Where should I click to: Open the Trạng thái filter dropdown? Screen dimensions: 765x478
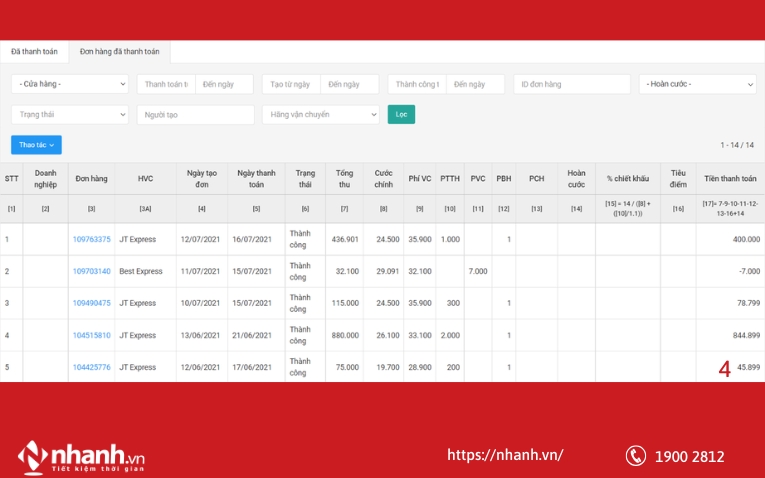point(70,115)
